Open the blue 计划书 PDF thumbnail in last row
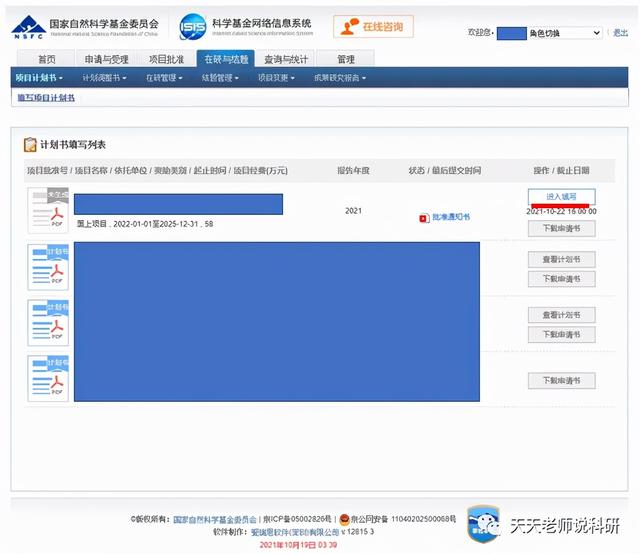This screenshot has height=554, width=640. pyautogui.click(x=48, y=378)
